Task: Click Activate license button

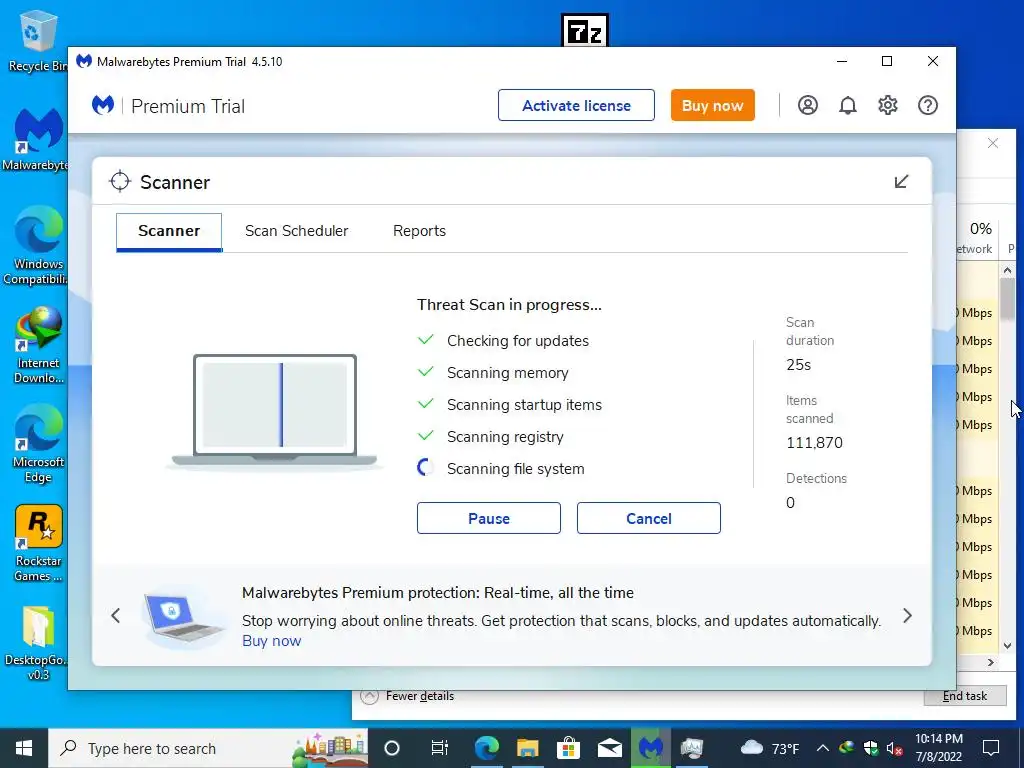Action: click(x=576, y=105)
